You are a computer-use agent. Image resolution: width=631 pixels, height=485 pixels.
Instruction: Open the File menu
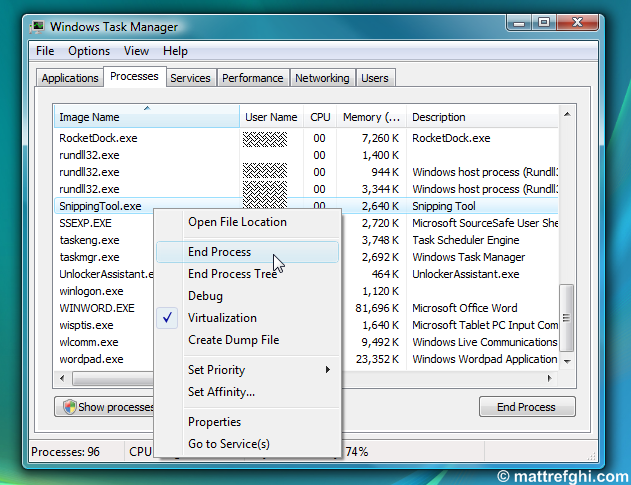click(x=45, y=51)
